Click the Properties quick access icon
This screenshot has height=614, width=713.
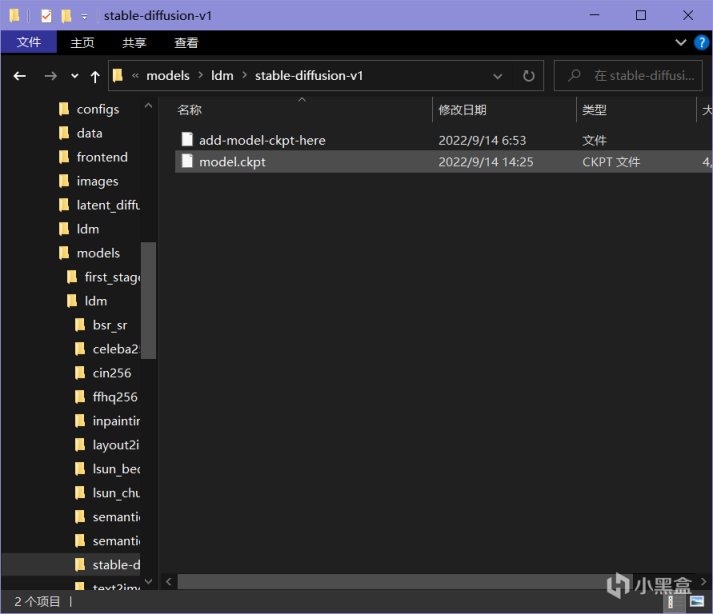pos(46,16)
